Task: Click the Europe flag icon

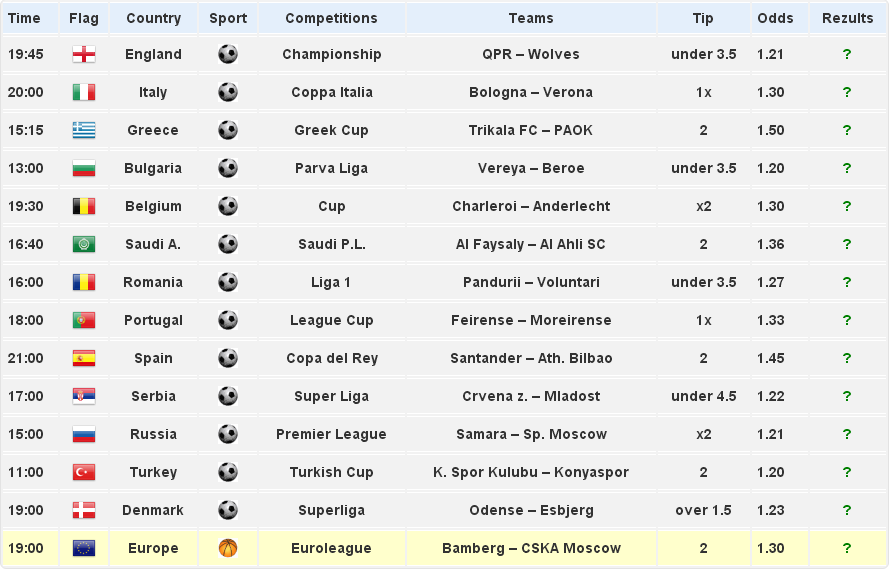Action: (x=84, y=548)
